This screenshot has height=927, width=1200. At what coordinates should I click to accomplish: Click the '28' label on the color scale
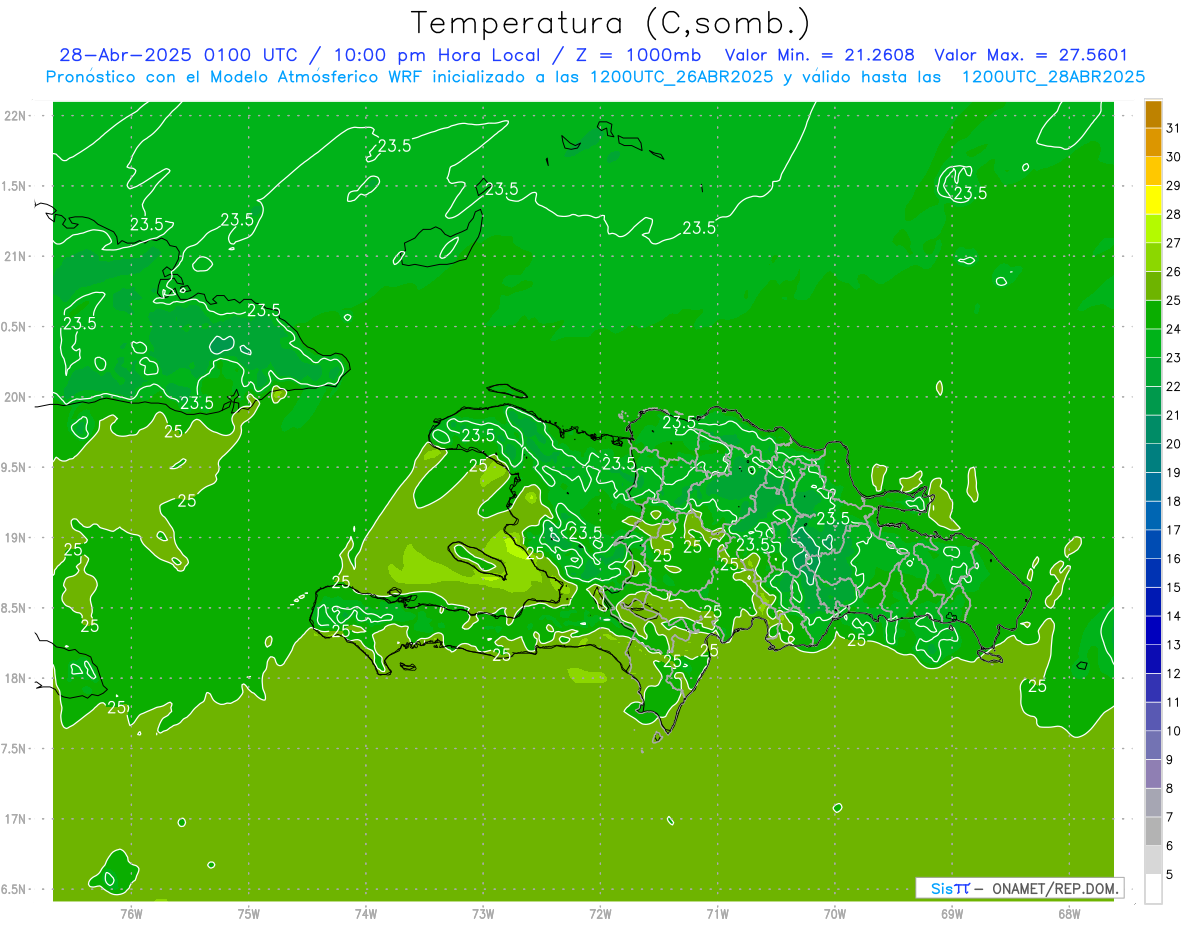pos(1173,214)
